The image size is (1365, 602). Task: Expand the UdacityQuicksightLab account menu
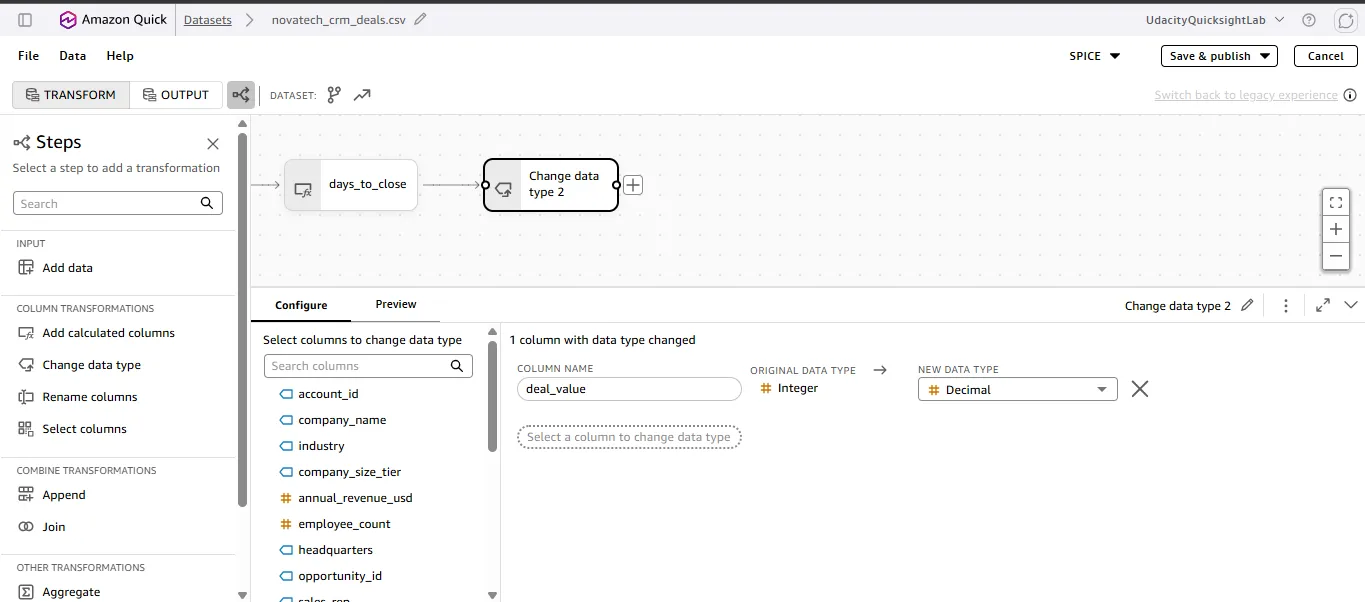(x=1215, y=20)
